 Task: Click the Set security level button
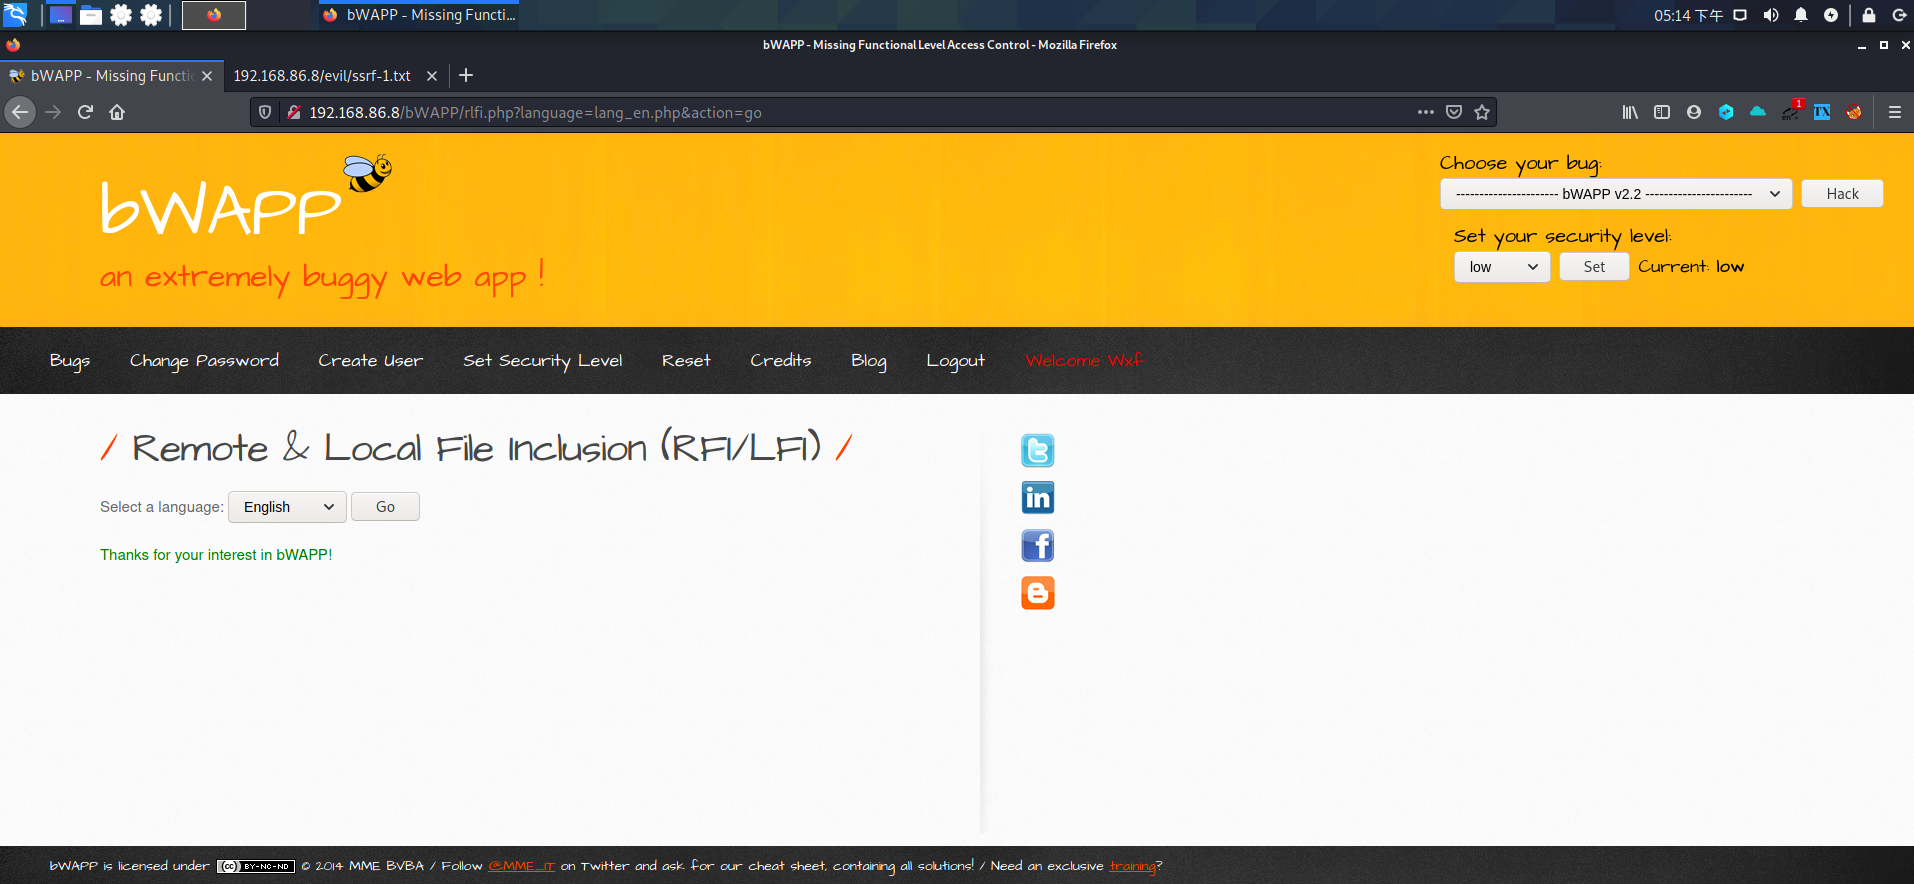1594,267
